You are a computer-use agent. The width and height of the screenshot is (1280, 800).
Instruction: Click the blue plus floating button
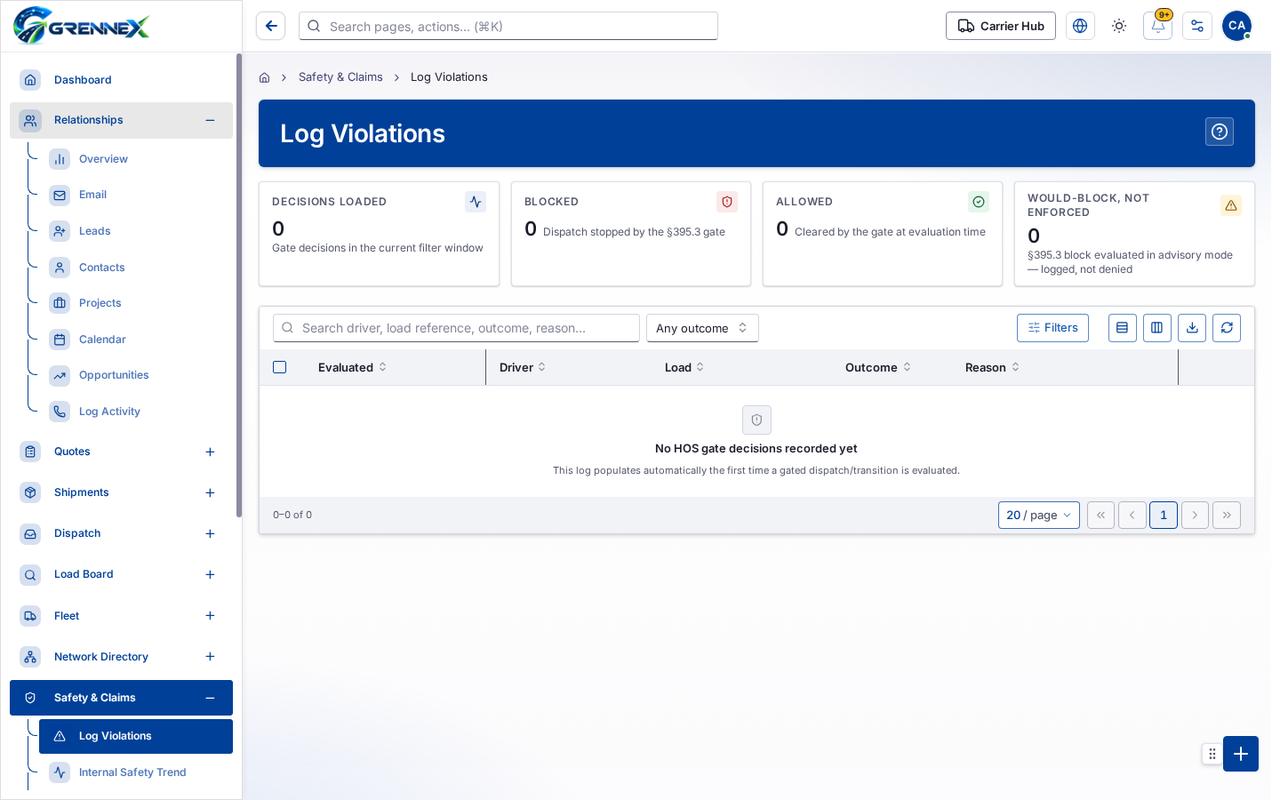[1241, 754]
